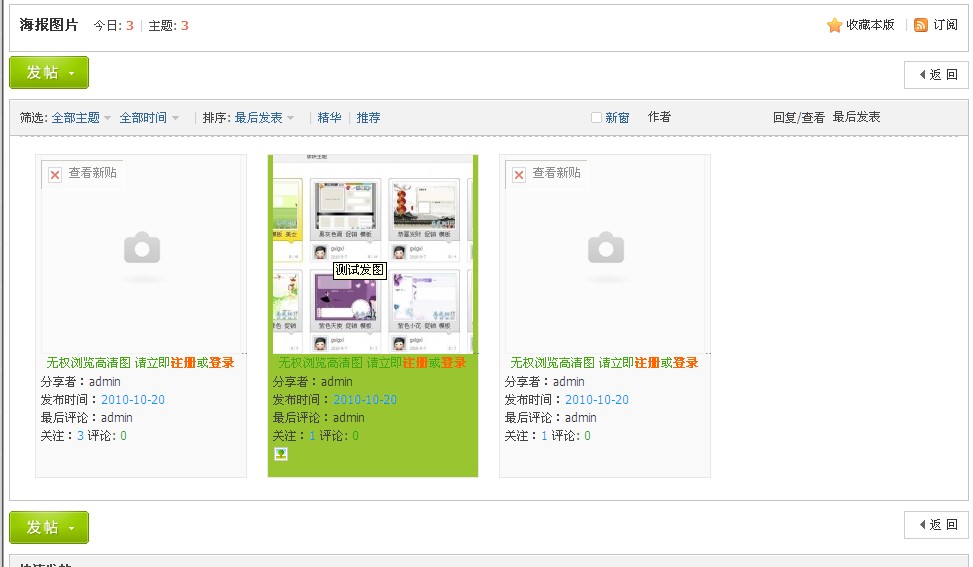Filter by 推荐 posts
Image resolution: width=973 pixels, height=567 pixels.
tap(369, 118)
